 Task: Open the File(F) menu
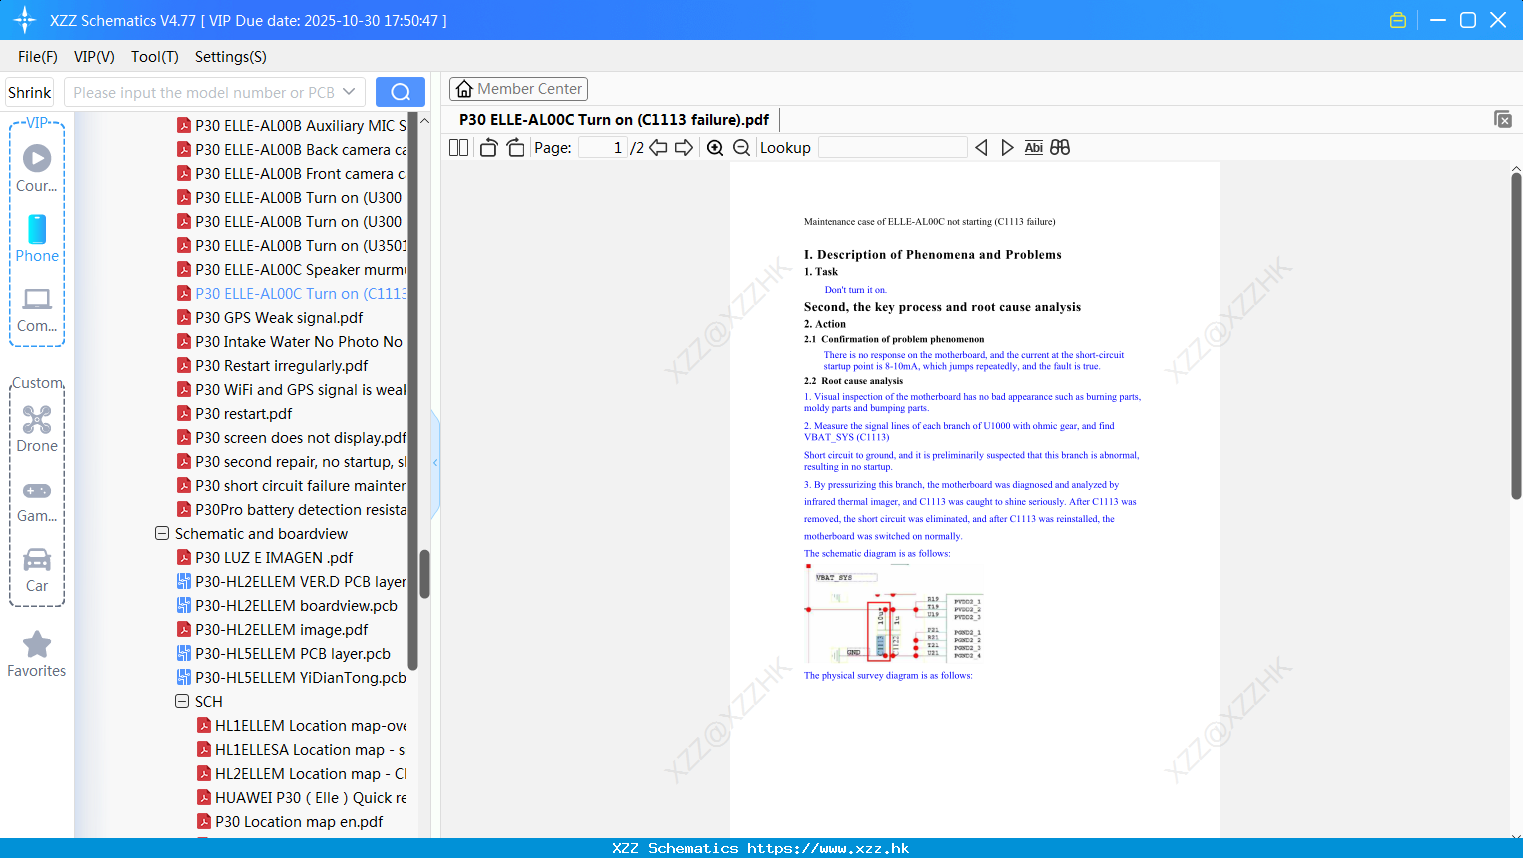pos(38,57)
